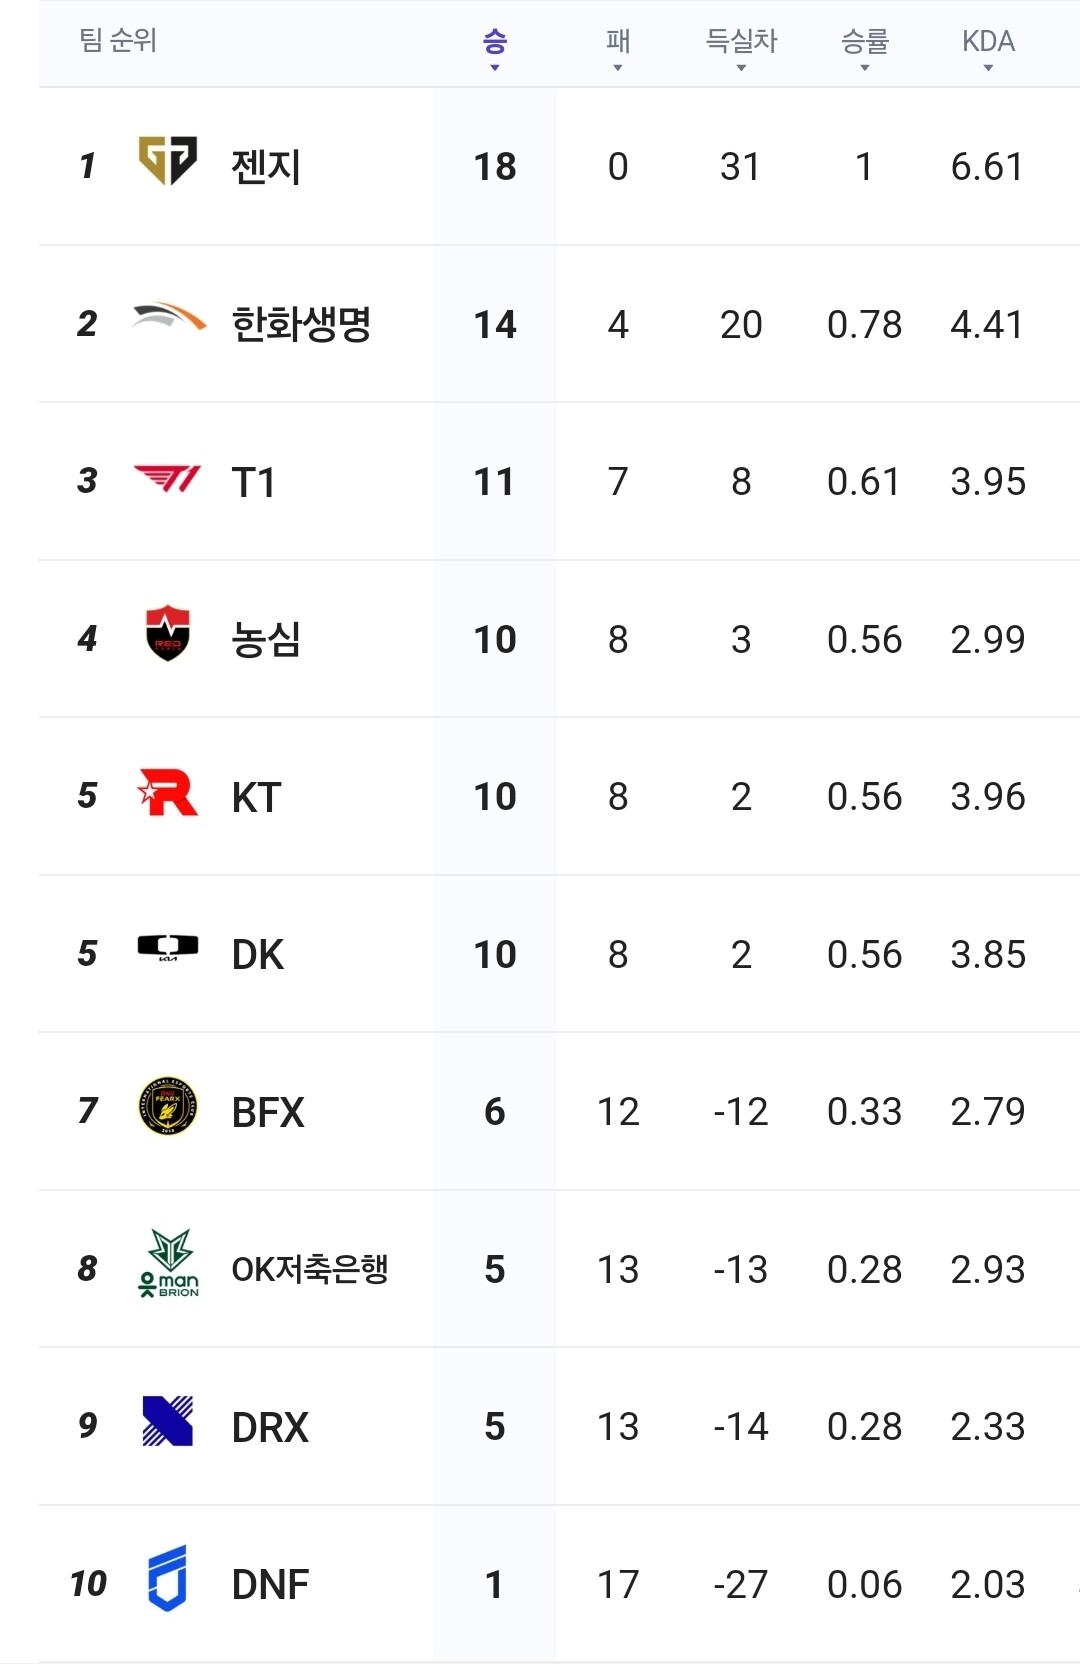Open the 젠지 team name link
This screenshot has height=1664, width=1080.
(x=266, y=166)
